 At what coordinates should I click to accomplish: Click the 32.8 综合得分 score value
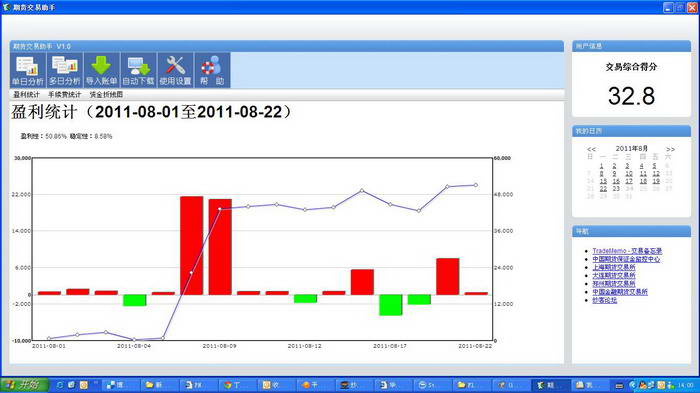(631, 96)
